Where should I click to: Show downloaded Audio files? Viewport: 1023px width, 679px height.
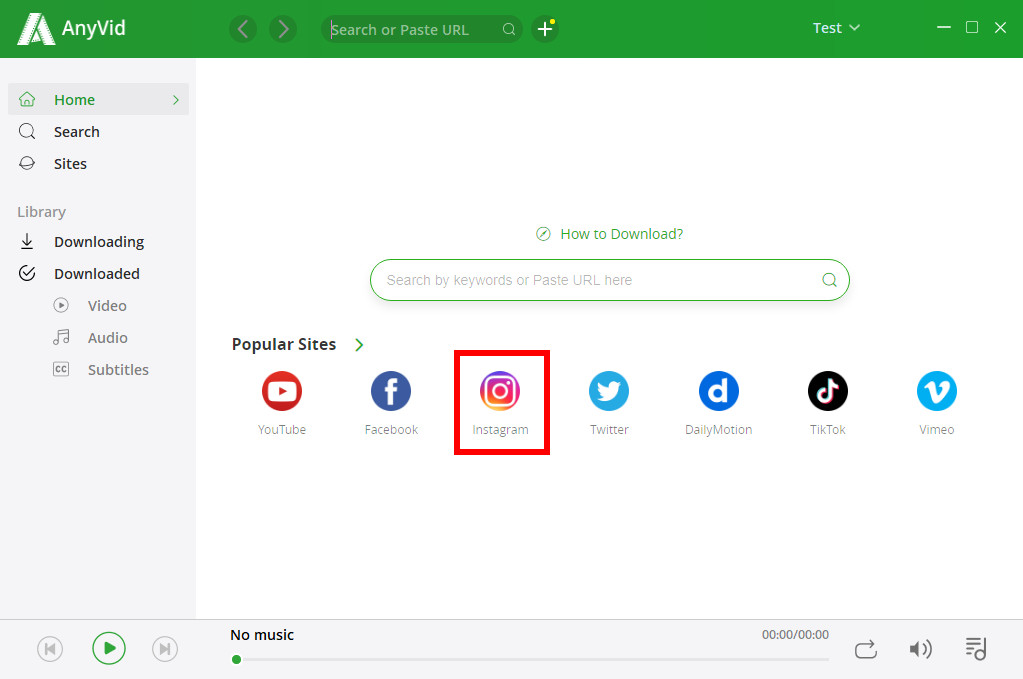click(107, 337)
